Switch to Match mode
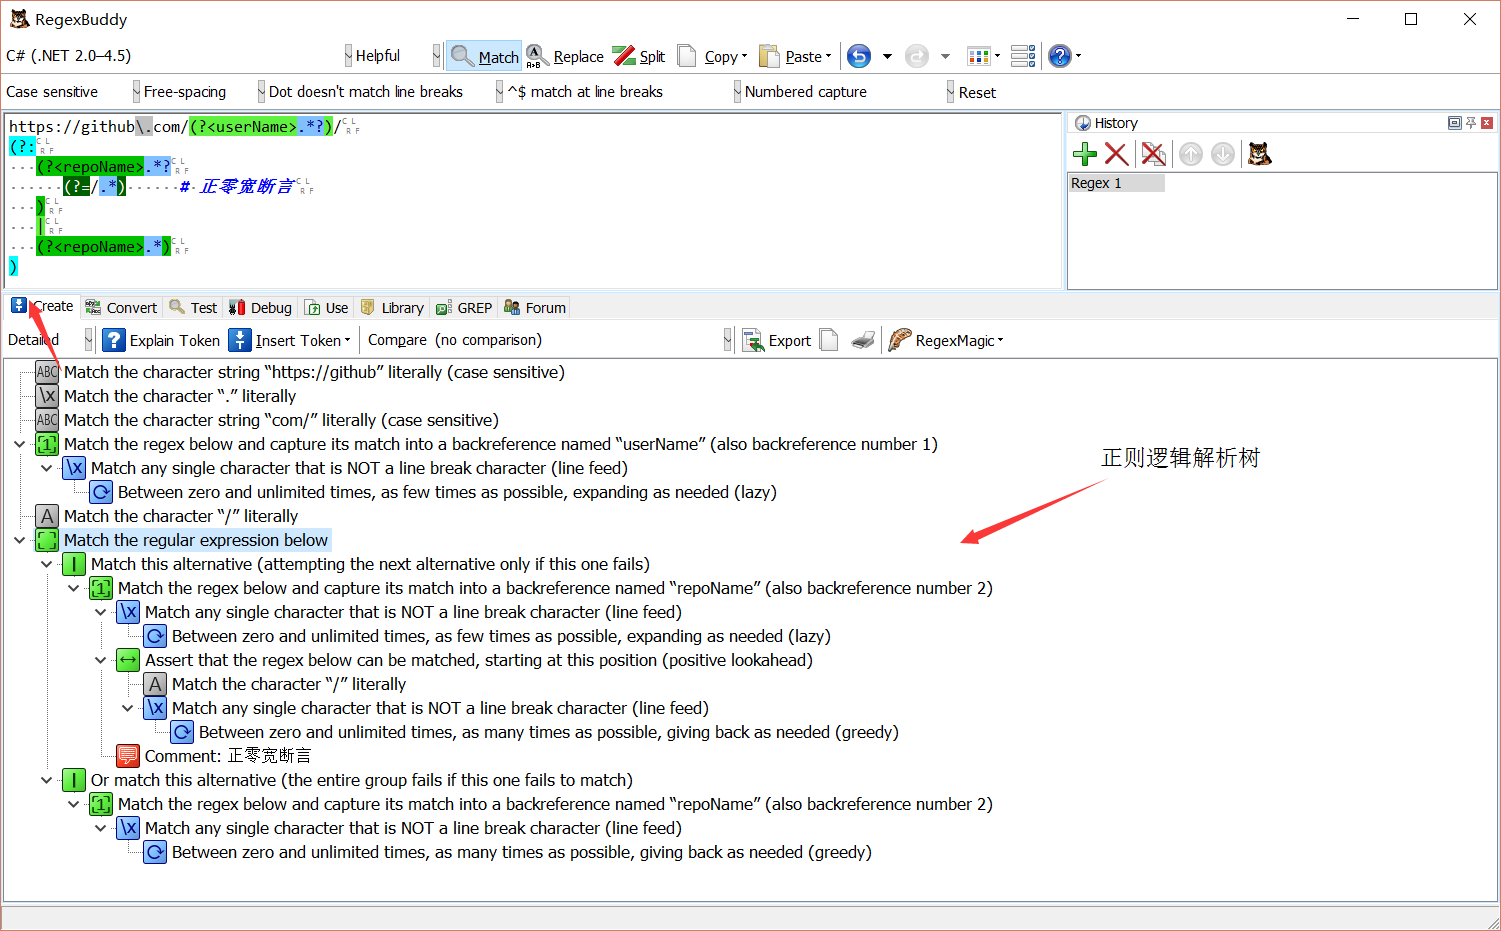 tap(485, 57)
